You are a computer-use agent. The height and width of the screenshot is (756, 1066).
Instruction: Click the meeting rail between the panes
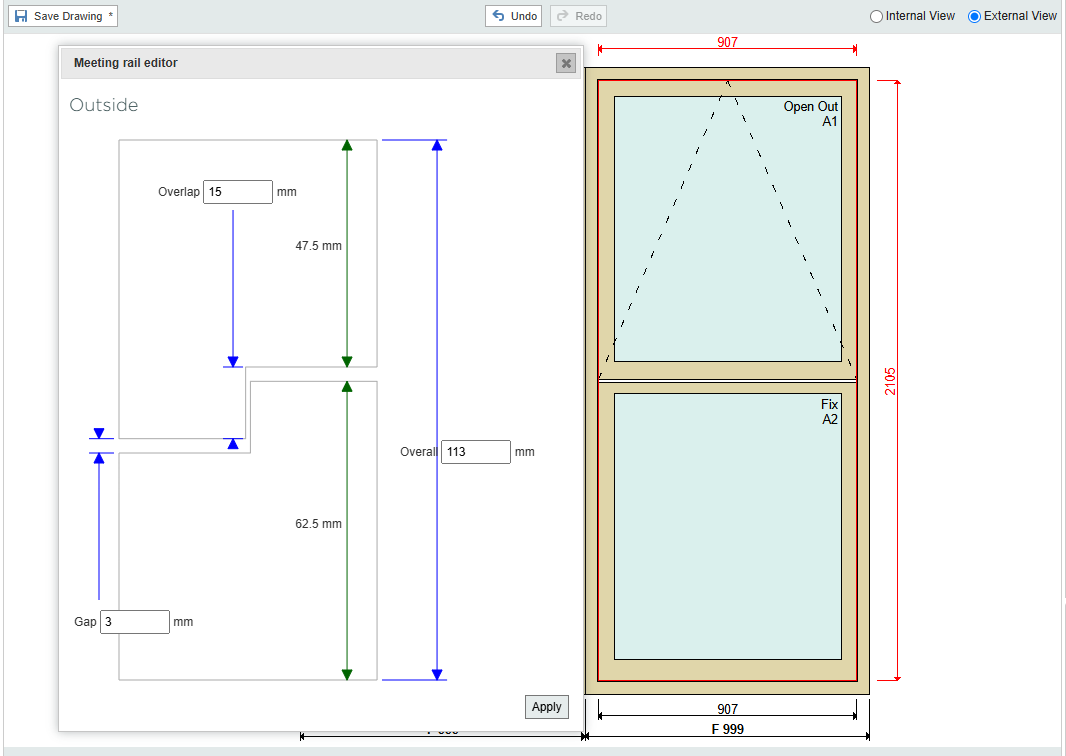(x=727, y=380)
